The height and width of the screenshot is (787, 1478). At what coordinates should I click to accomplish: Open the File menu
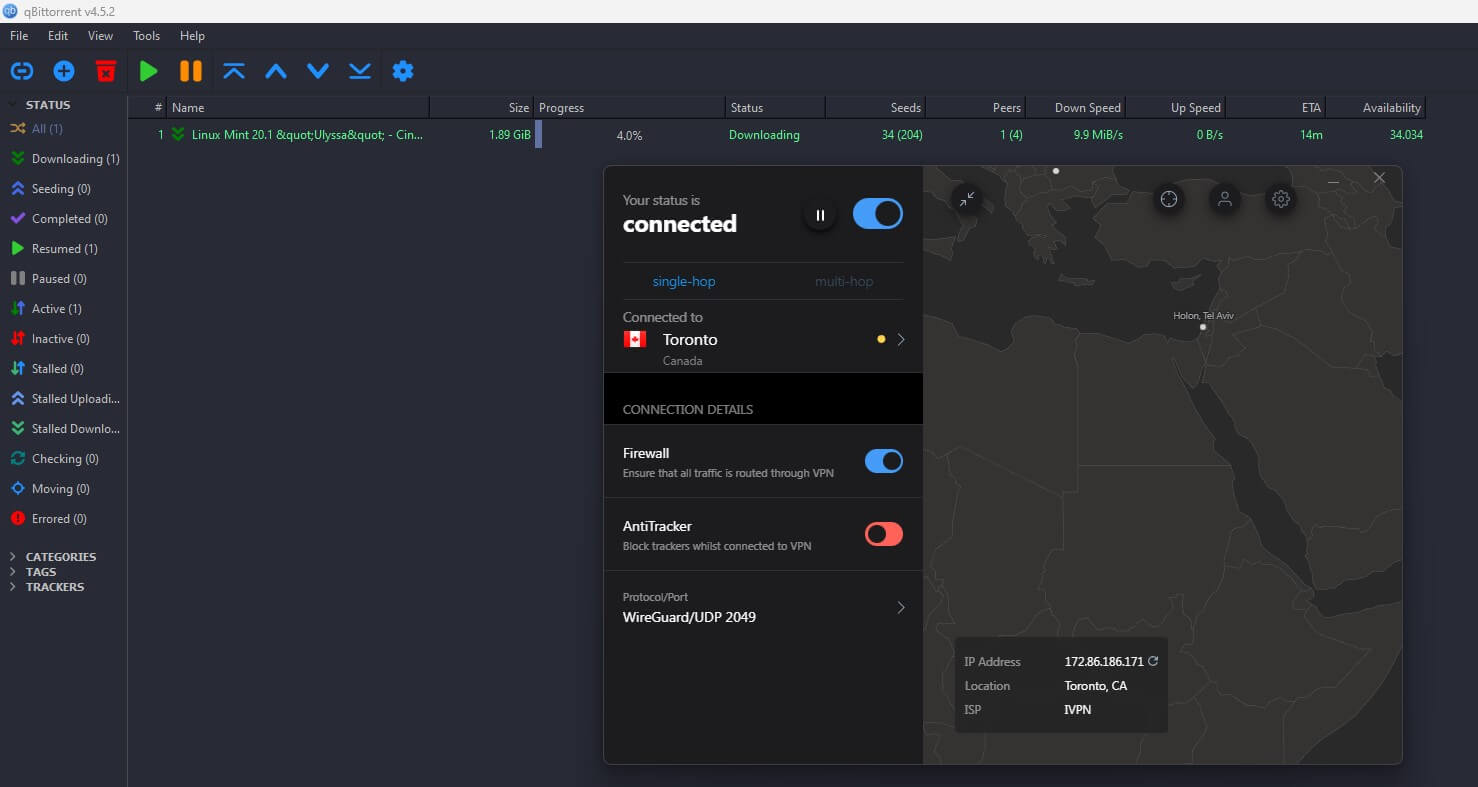pyautogui.click(x=19, y=36)
